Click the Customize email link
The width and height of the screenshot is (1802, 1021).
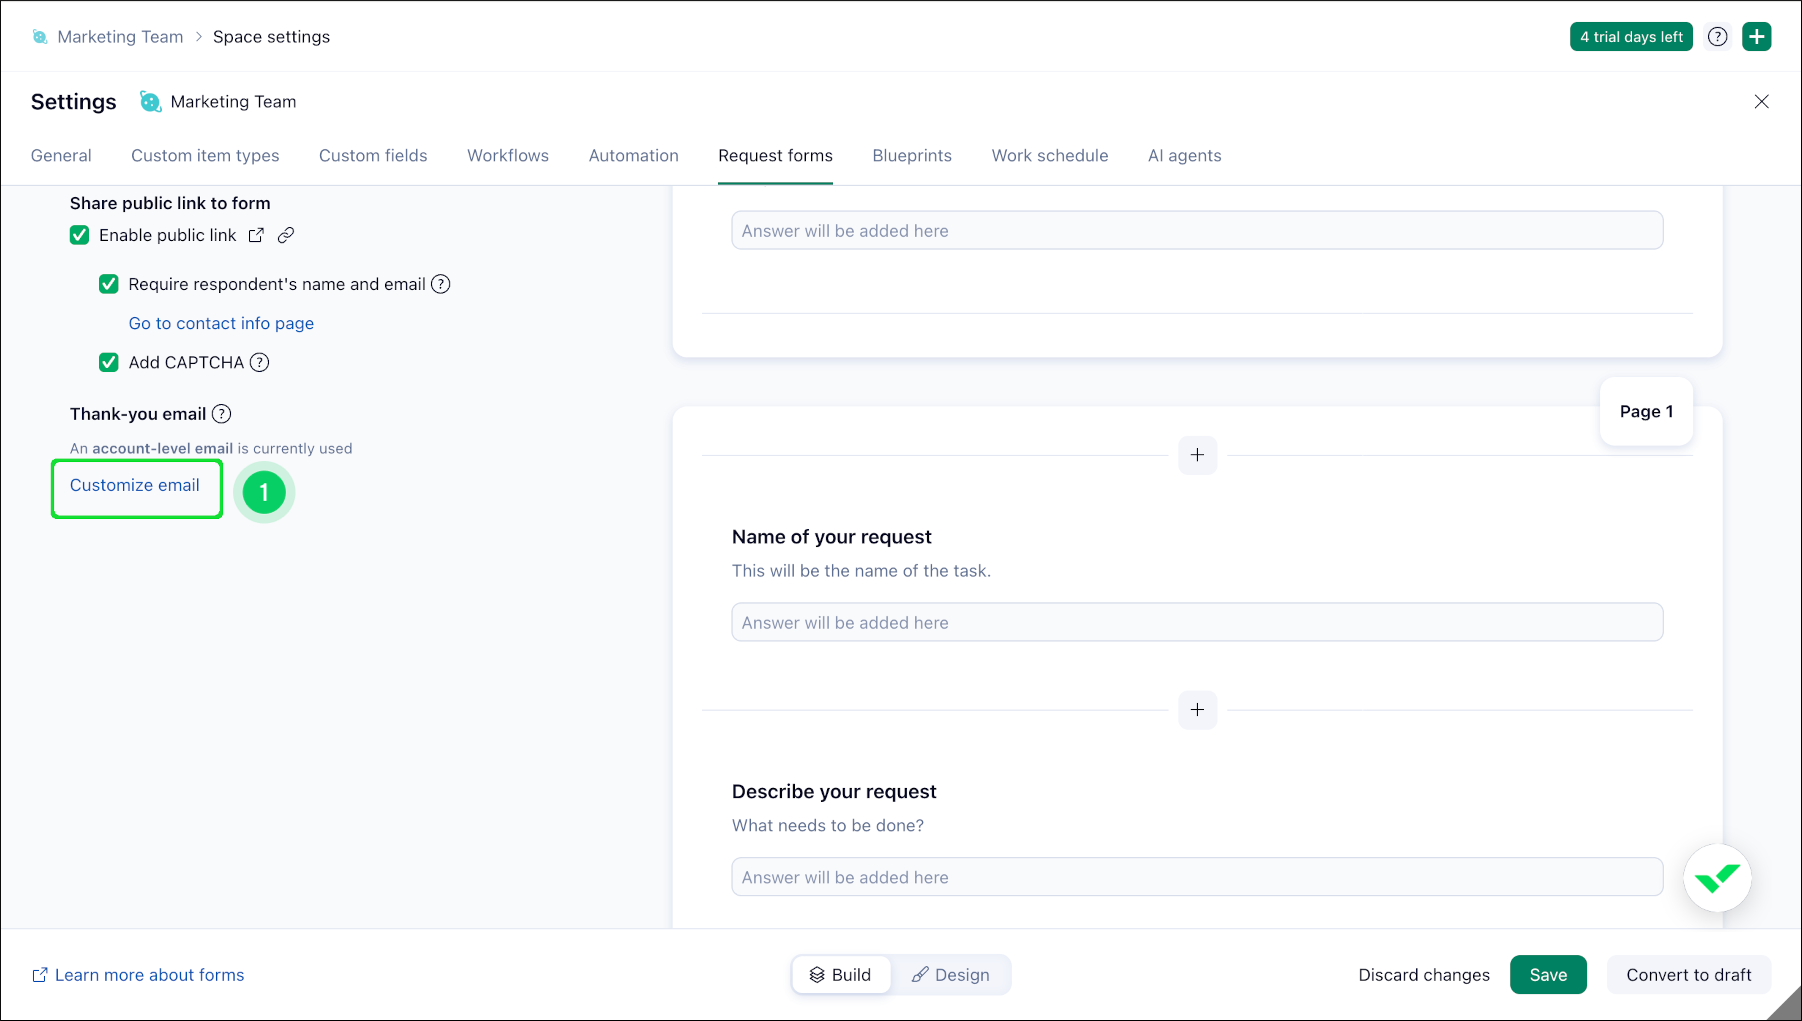coord(135,485)
